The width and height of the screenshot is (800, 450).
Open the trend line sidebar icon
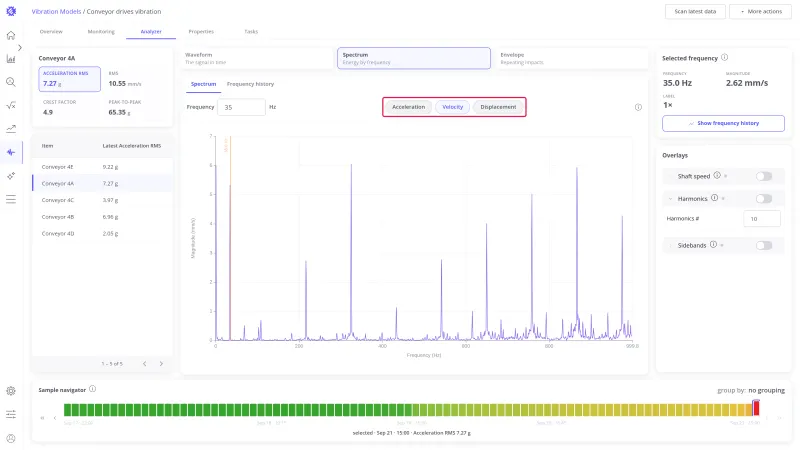coord(11,129)
